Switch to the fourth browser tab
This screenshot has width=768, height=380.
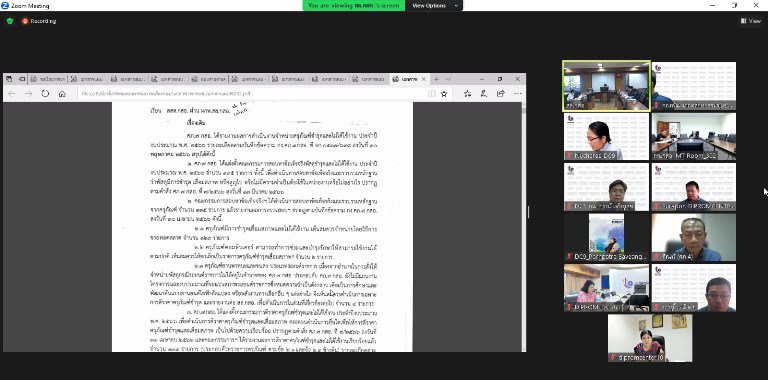pos(168,79)
